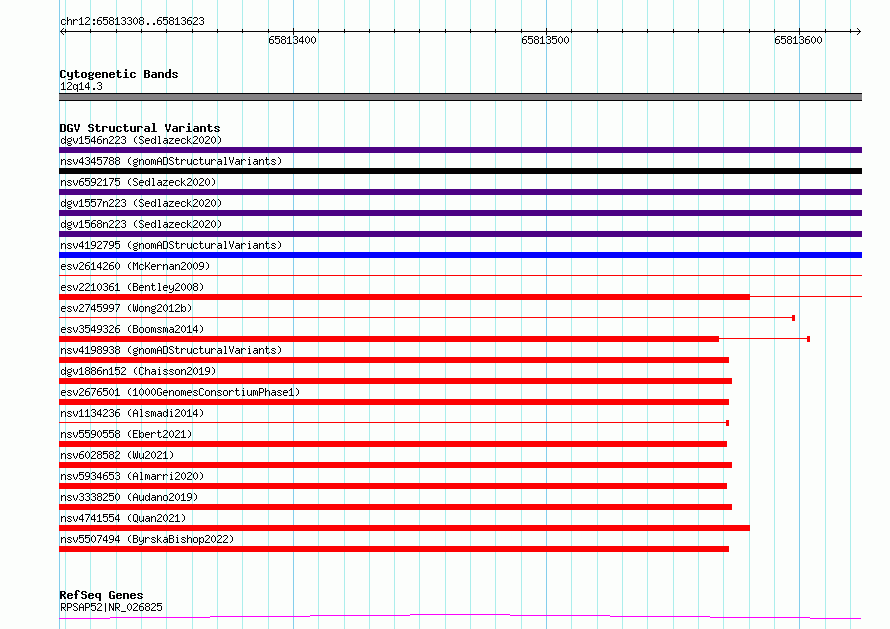Open variant nsv5507494 (ByrskaBishop2022)
This screenshot has width=890, height=629.
(x=147, y=539)
